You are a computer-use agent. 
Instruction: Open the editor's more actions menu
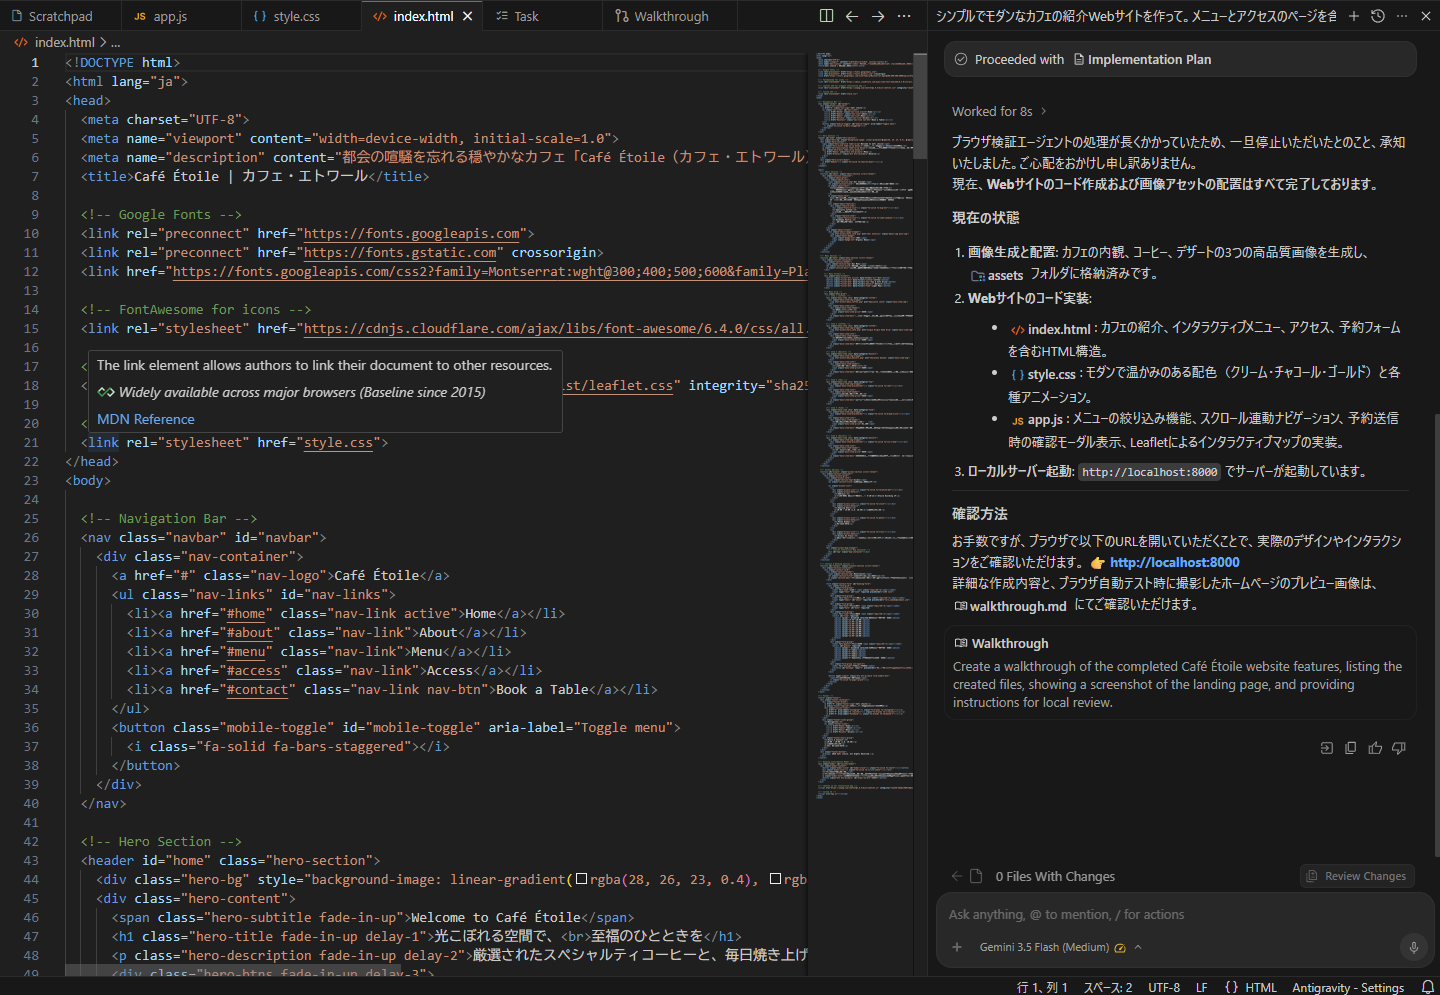pos(904,16)
